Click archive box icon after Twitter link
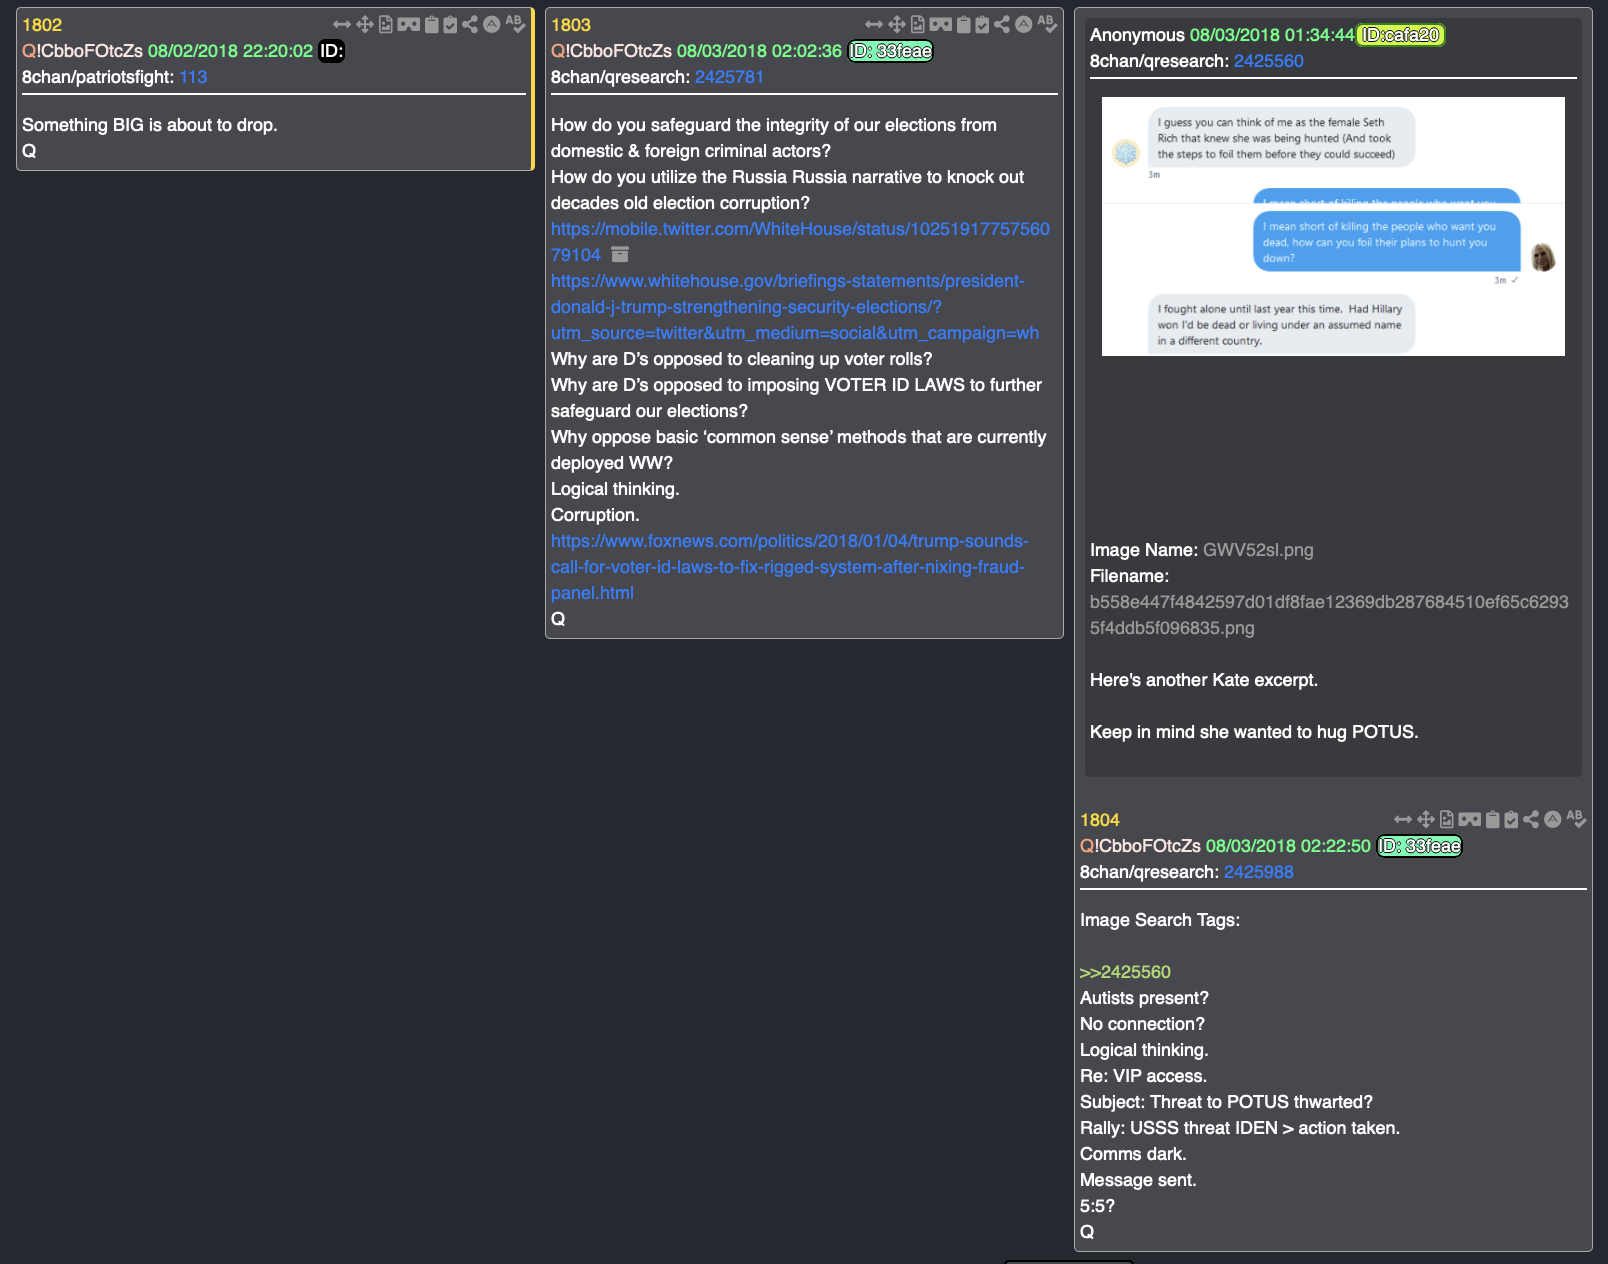This screenshot has width=1608, height=1264. point(620,255)
